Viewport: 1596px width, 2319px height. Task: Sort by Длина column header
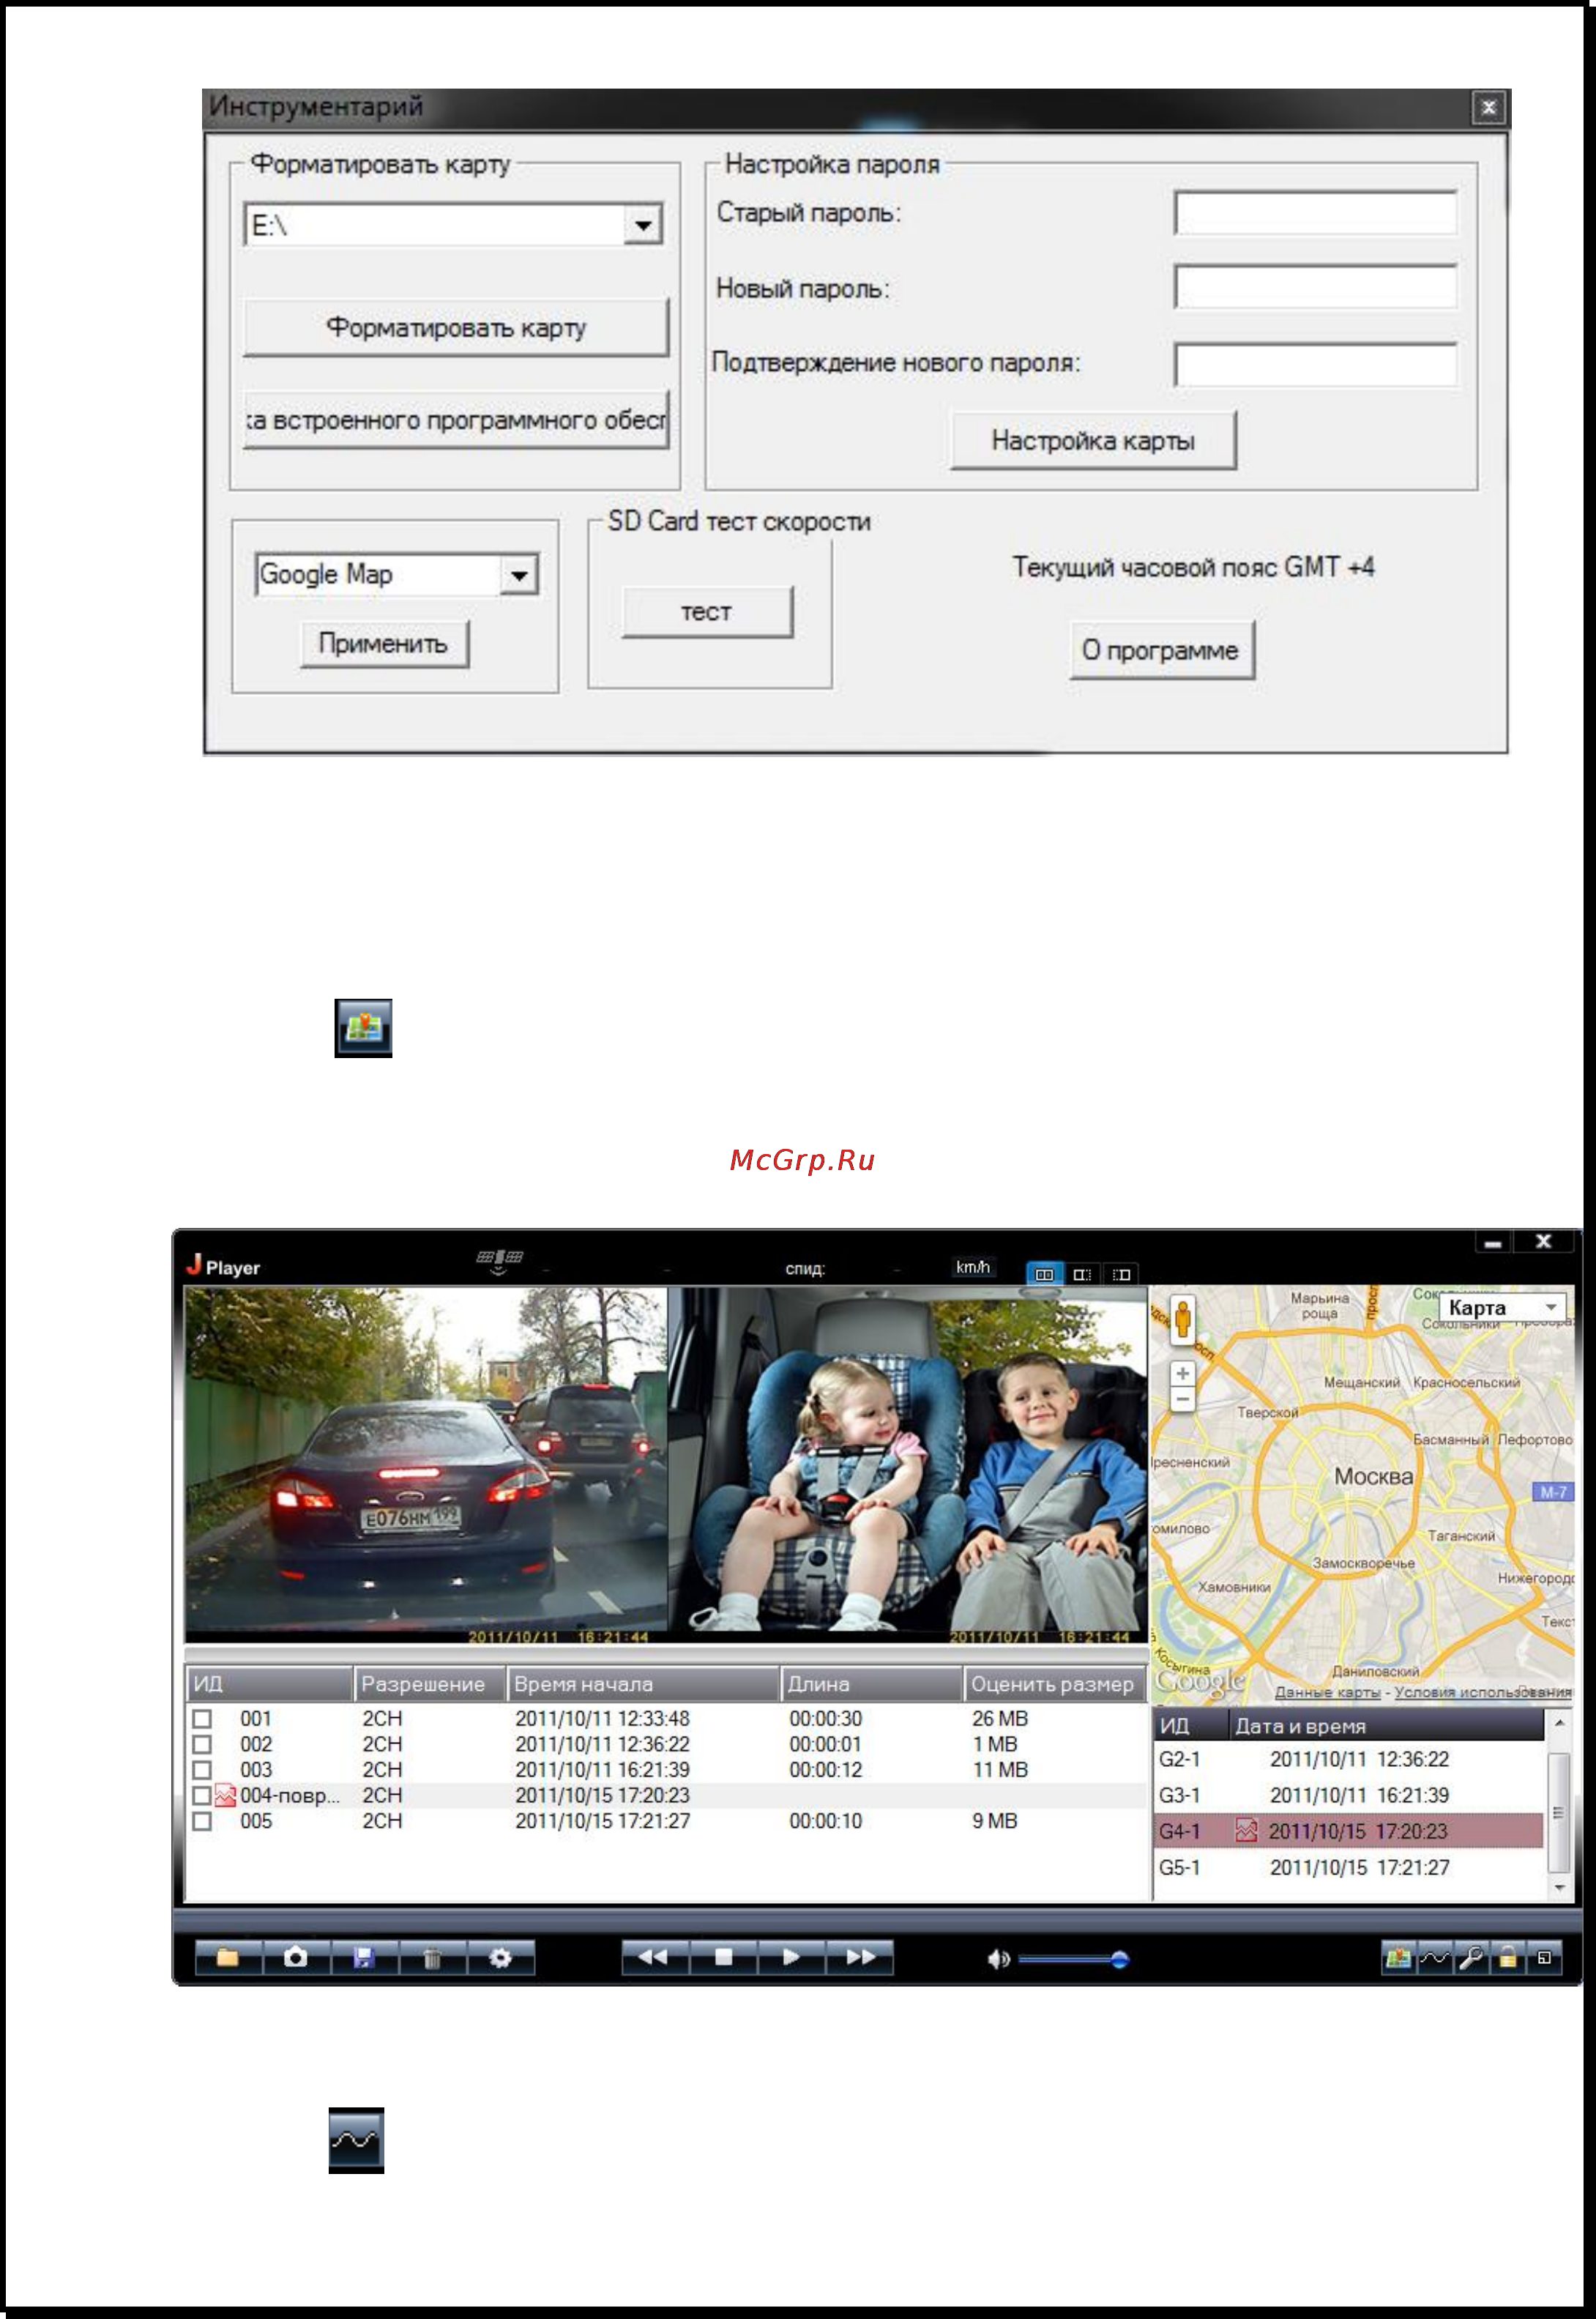click(871, 1684)
